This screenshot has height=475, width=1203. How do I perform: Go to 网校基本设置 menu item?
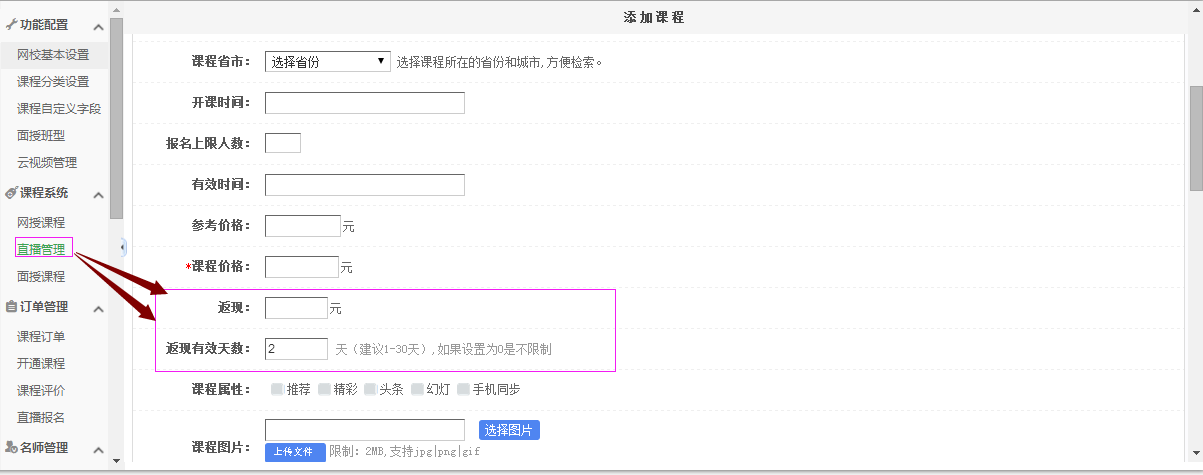(x=53, y=54)
